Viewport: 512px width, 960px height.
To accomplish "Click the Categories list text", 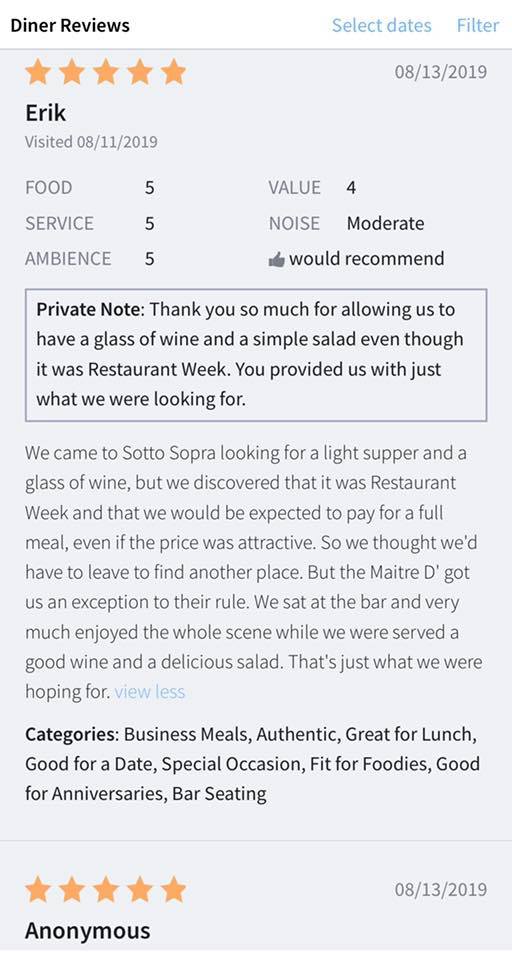I will pyautogui.click(x=252, y=764).
